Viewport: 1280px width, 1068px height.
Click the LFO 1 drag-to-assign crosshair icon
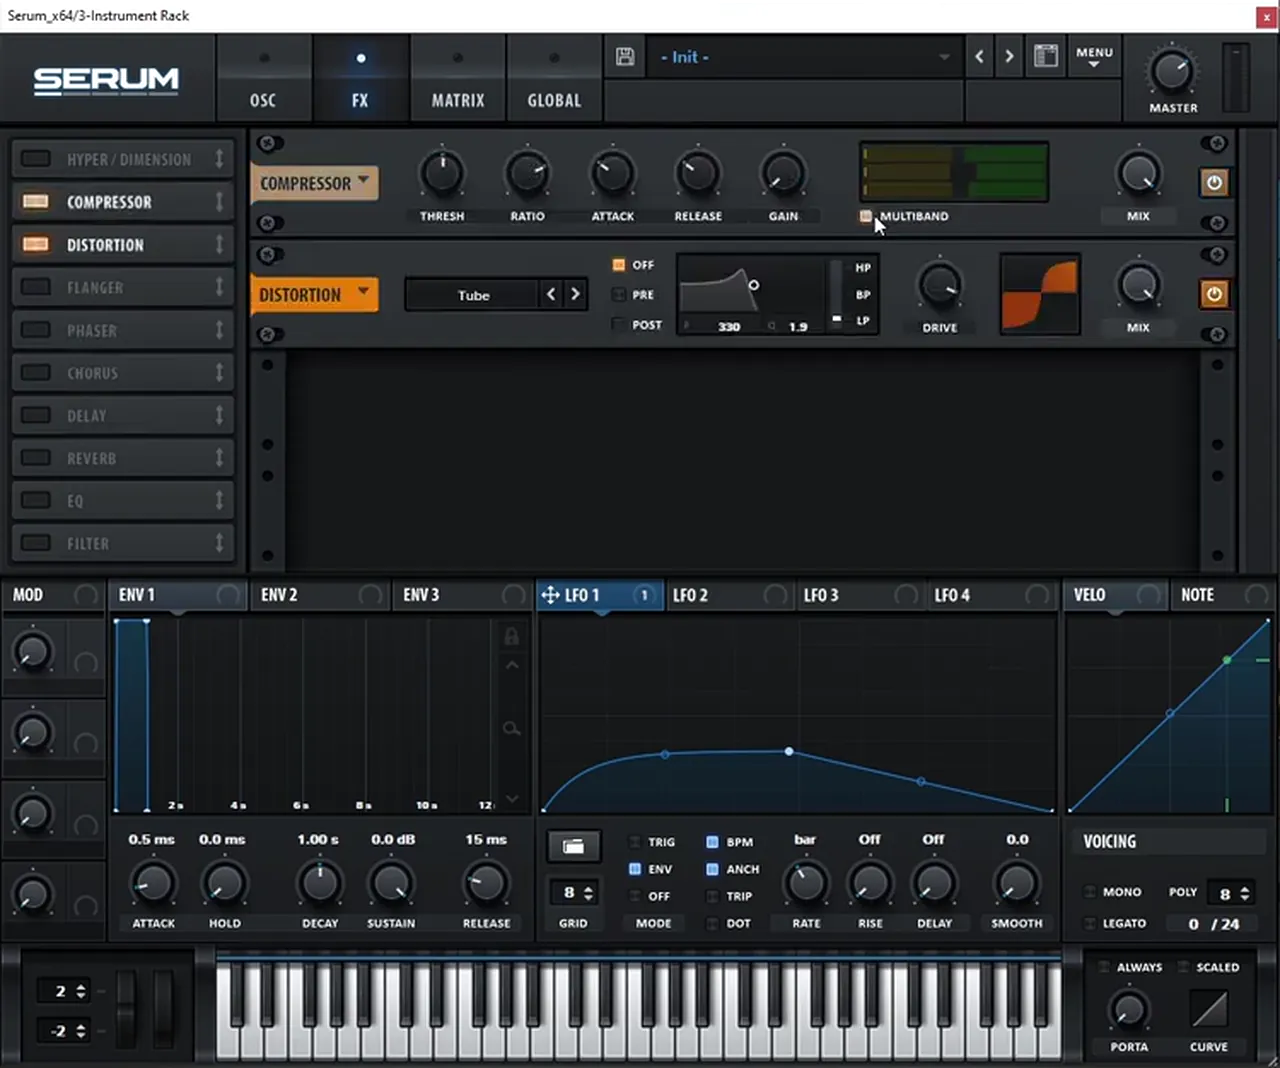(x=550, y=595)
